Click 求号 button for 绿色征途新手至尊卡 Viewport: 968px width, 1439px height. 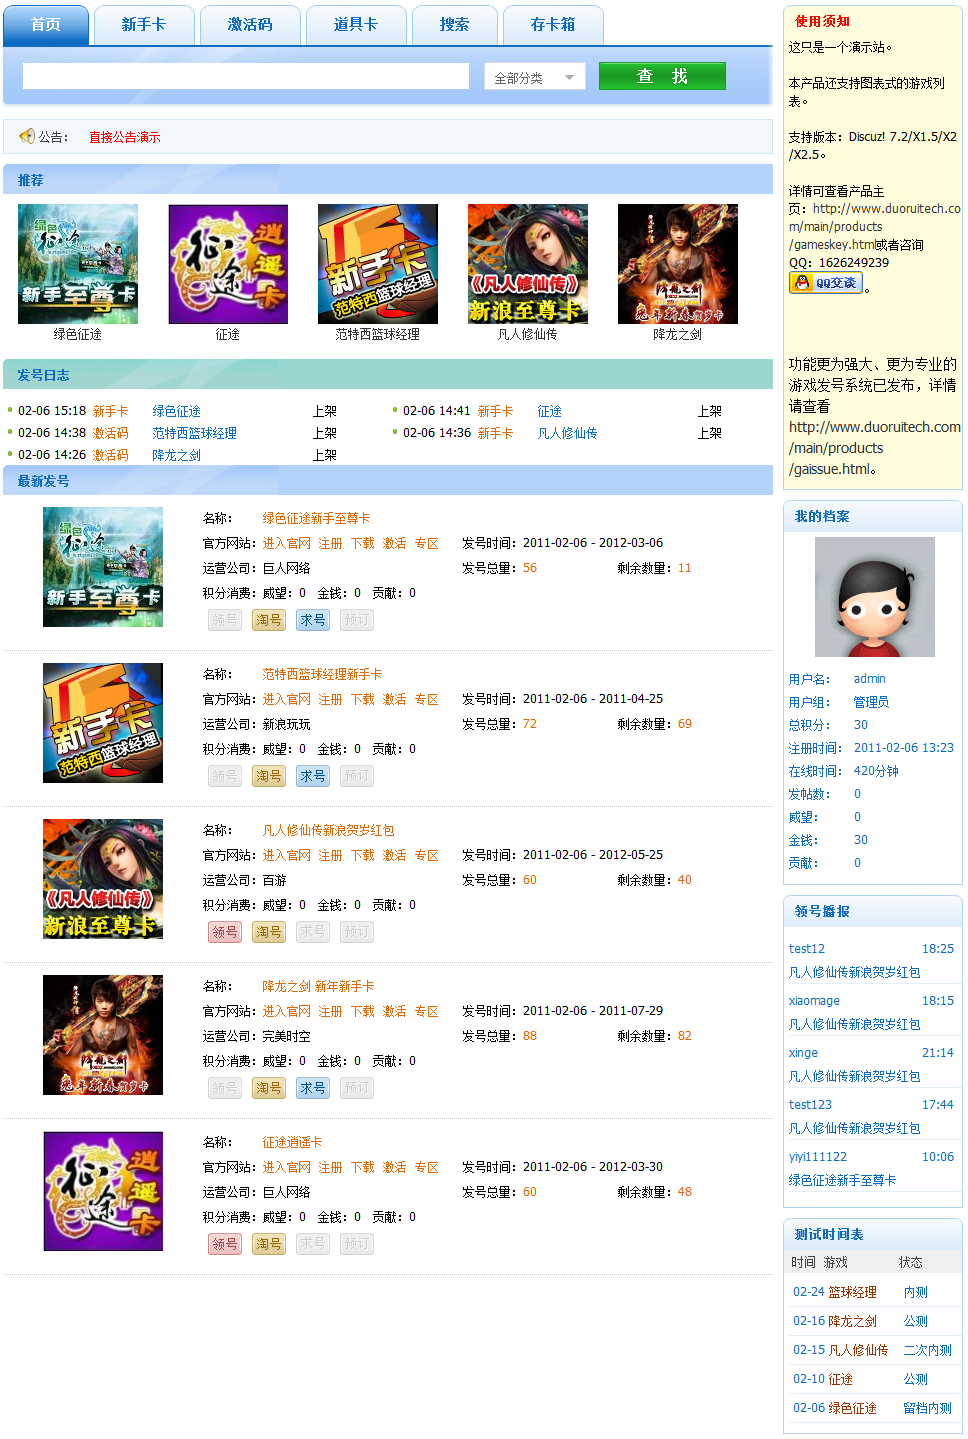tap(313, 620)
